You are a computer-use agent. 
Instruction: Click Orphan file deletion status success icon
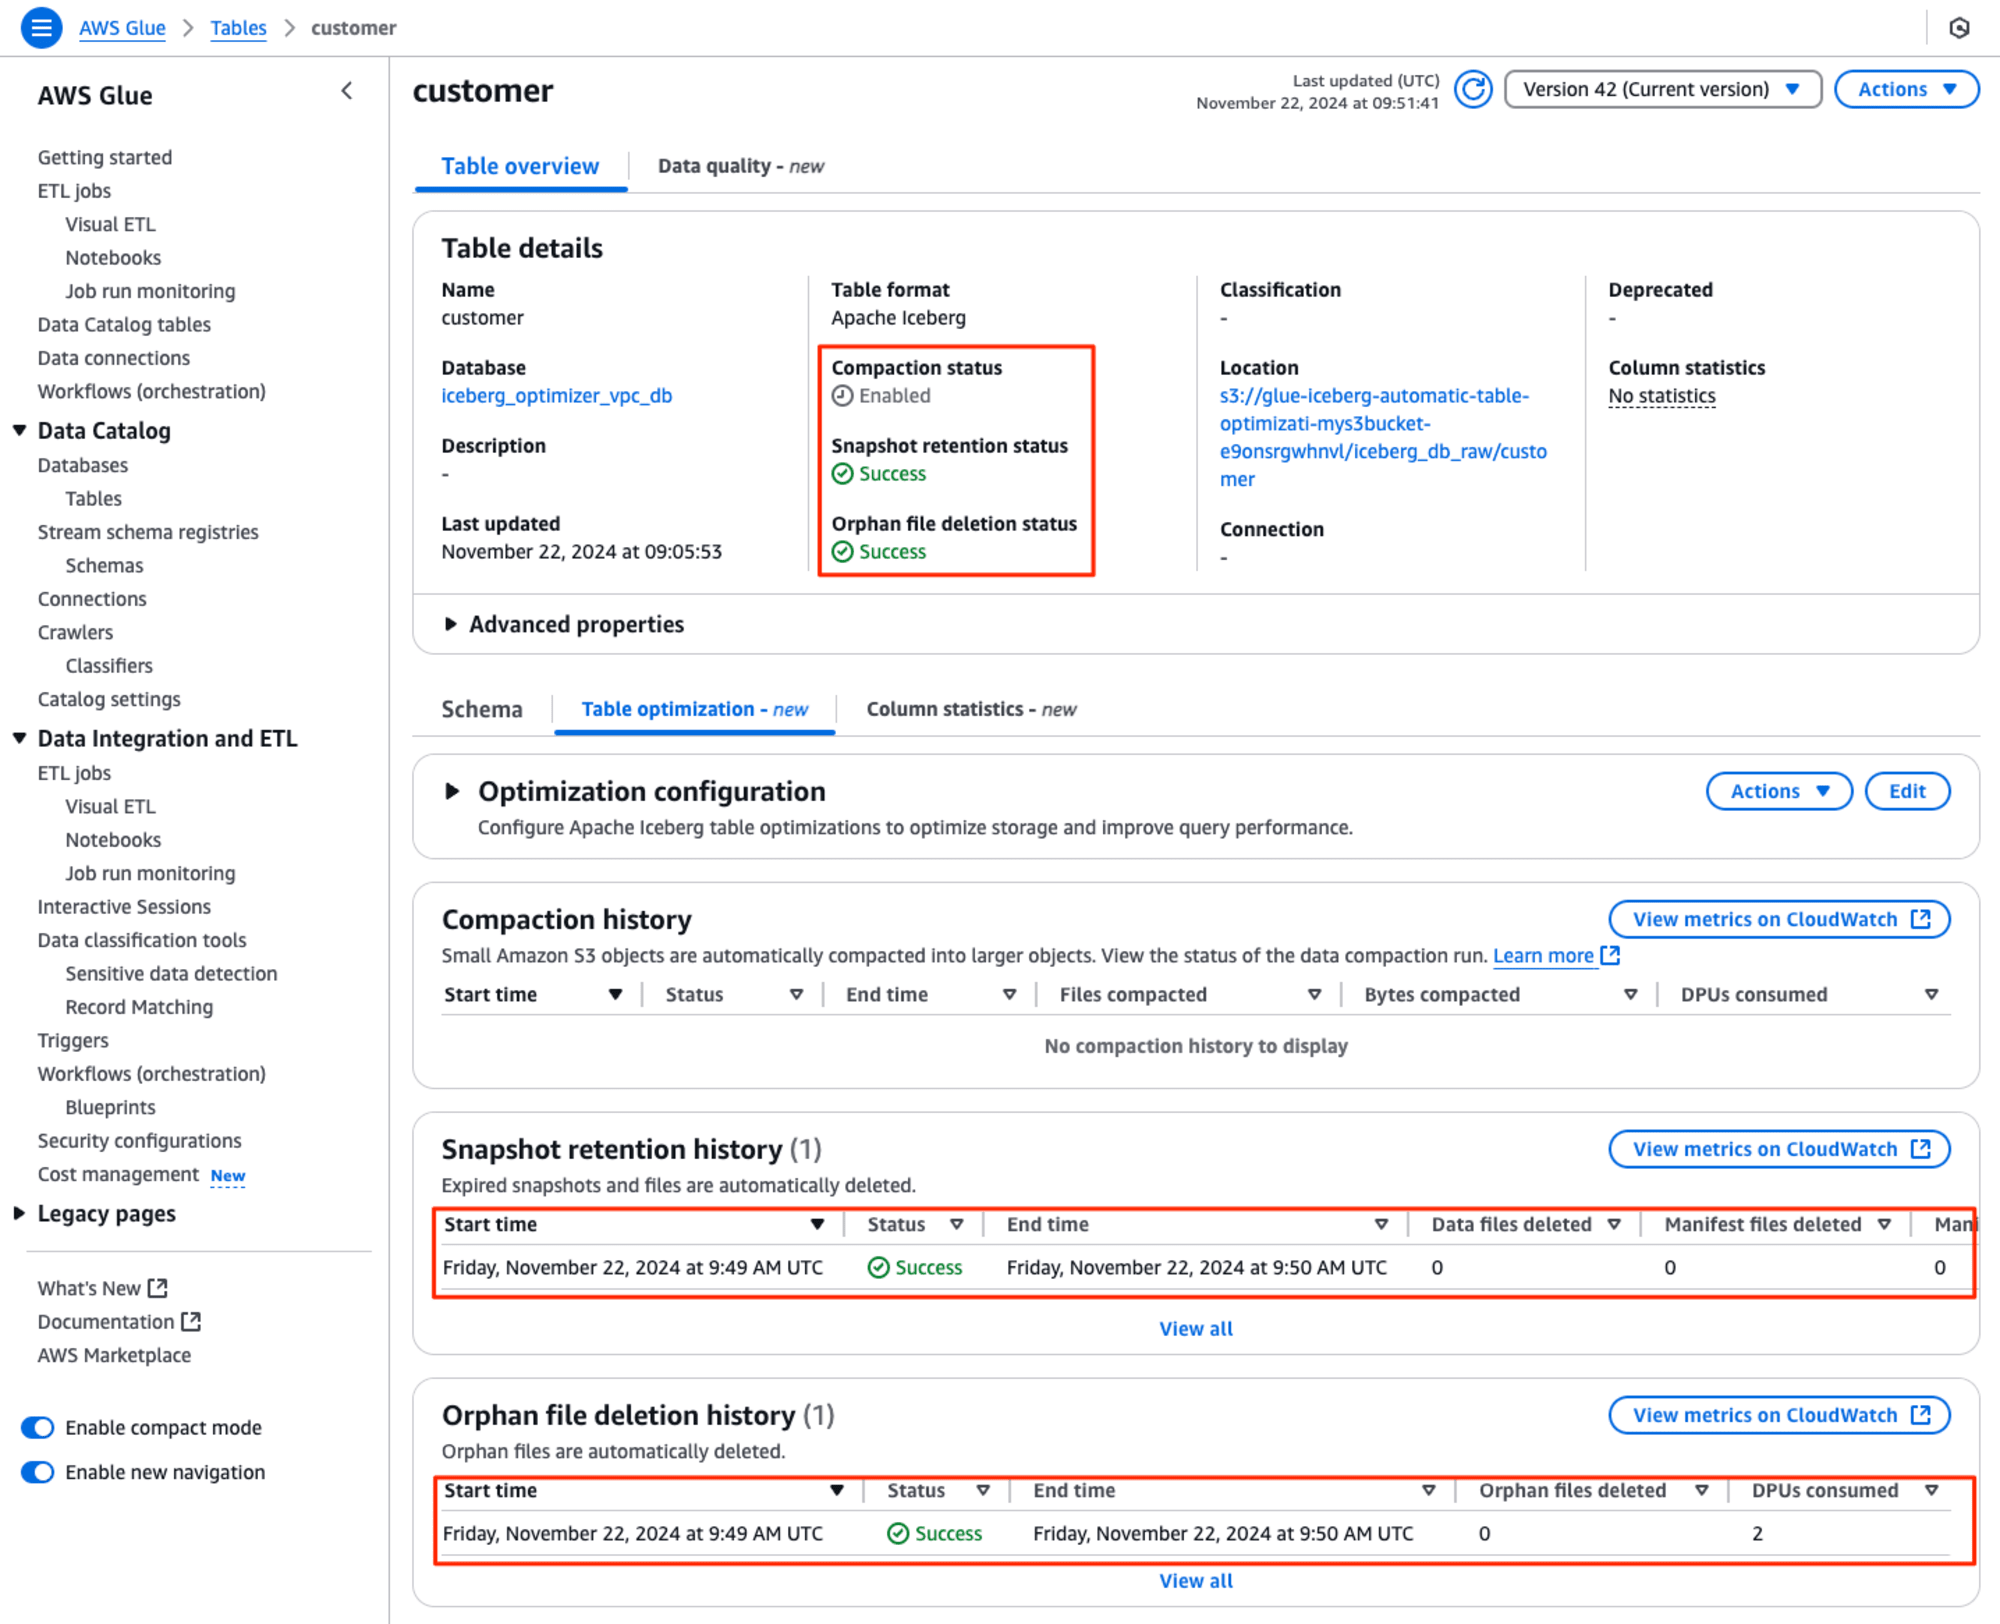843,552
